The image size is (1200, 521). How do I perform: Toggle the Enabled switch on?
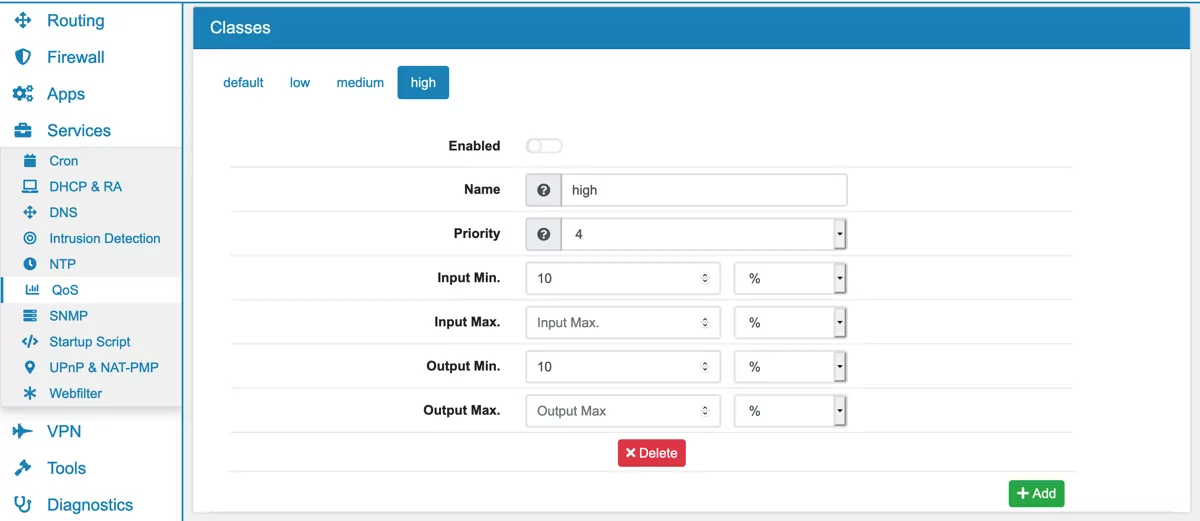tap(544, 146)
